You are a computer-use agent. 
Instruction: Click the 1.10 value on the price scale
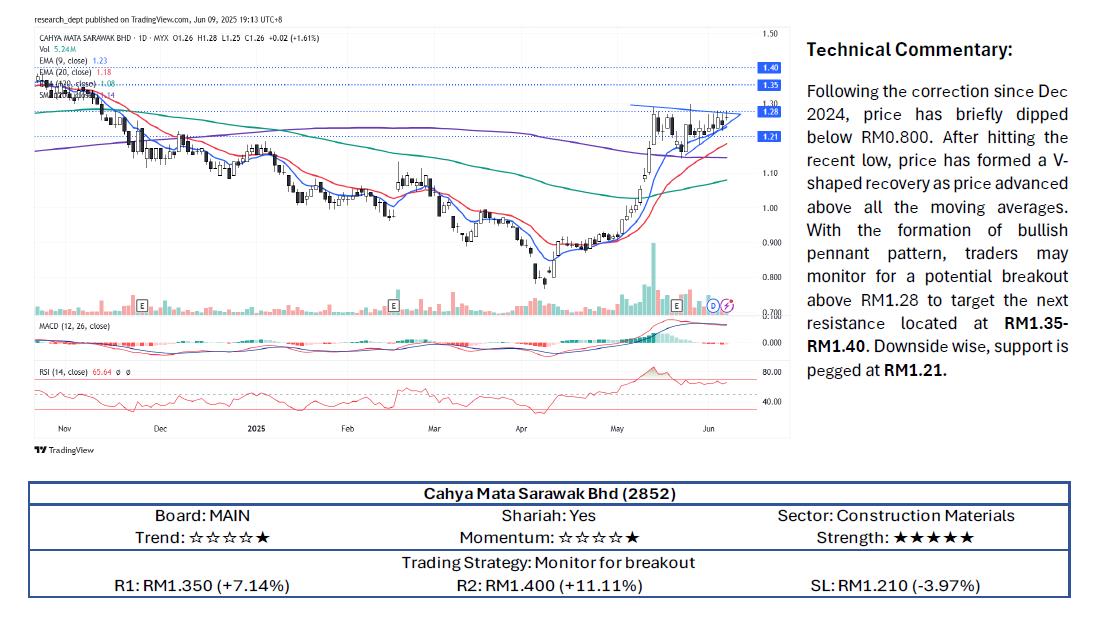[770, 173]
